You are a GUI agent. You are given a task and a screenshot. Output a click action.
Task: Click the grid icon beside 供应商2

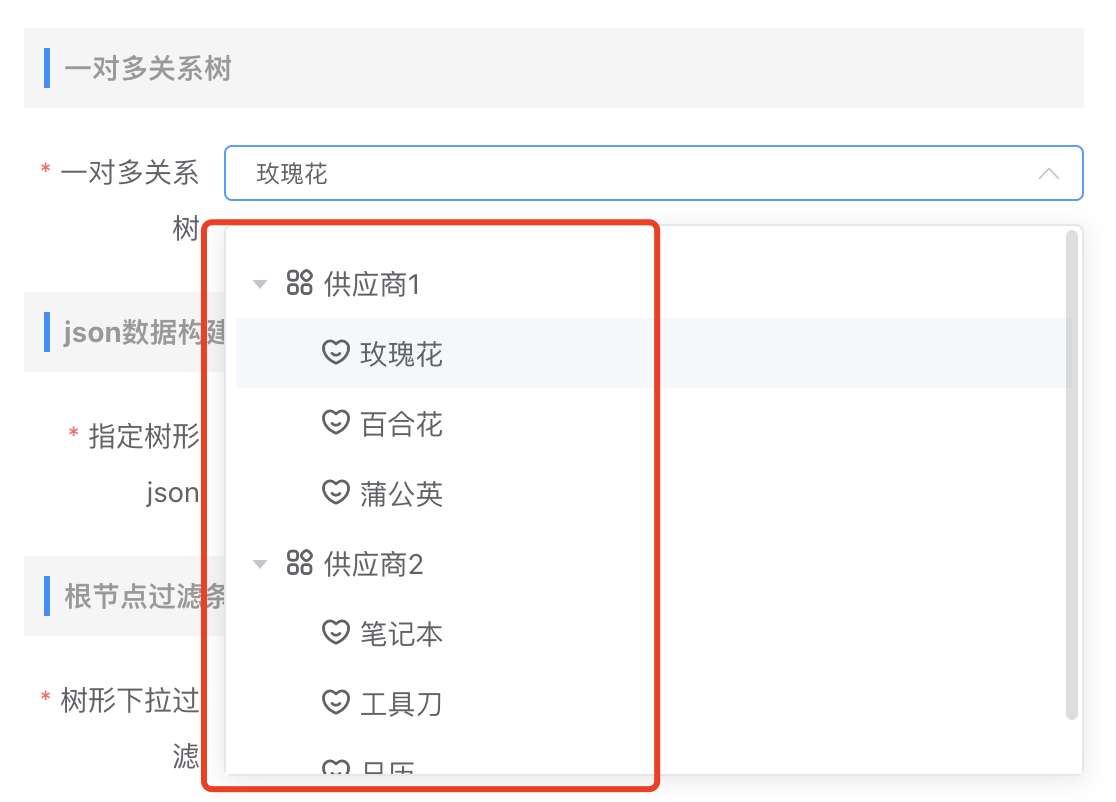tap(300, 562)
